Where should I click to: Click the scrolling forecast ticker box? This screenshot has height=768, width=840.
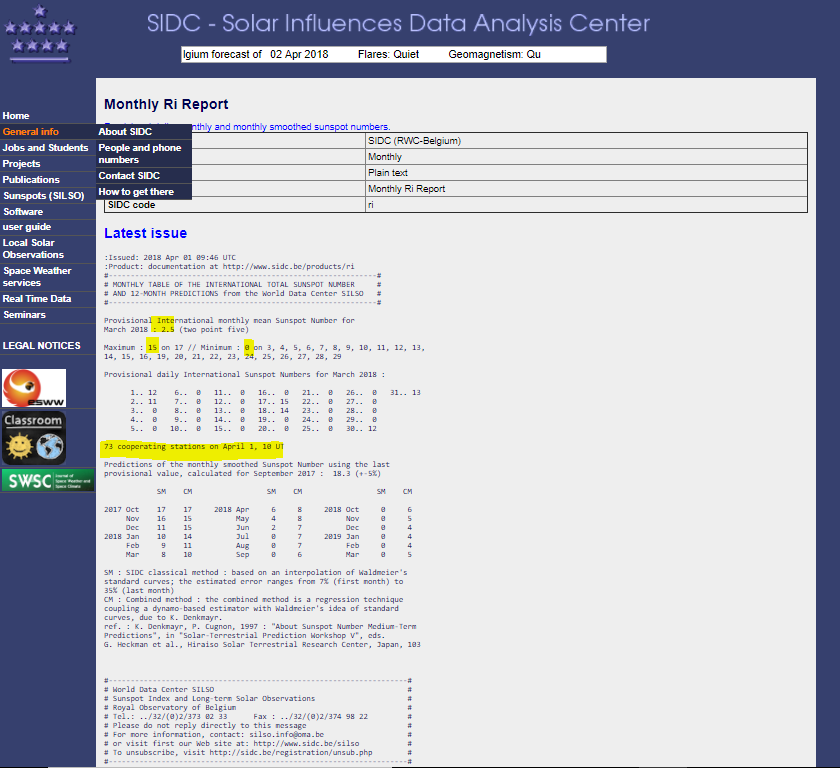point(394,55)
